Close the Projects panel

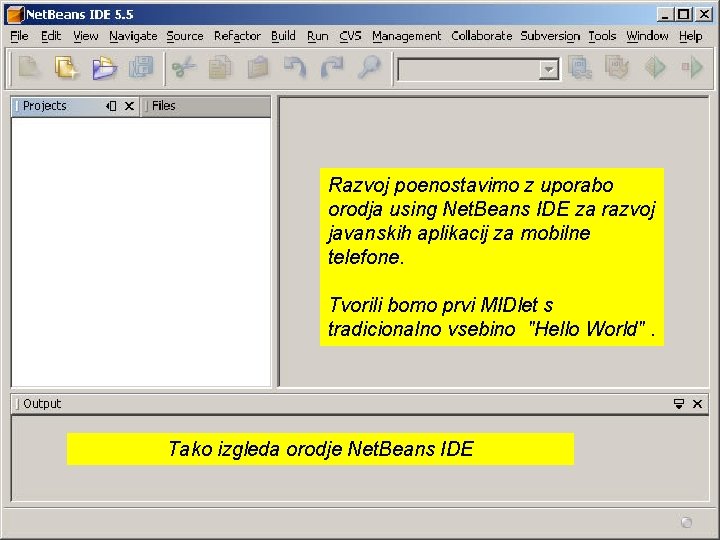(129, 106)
